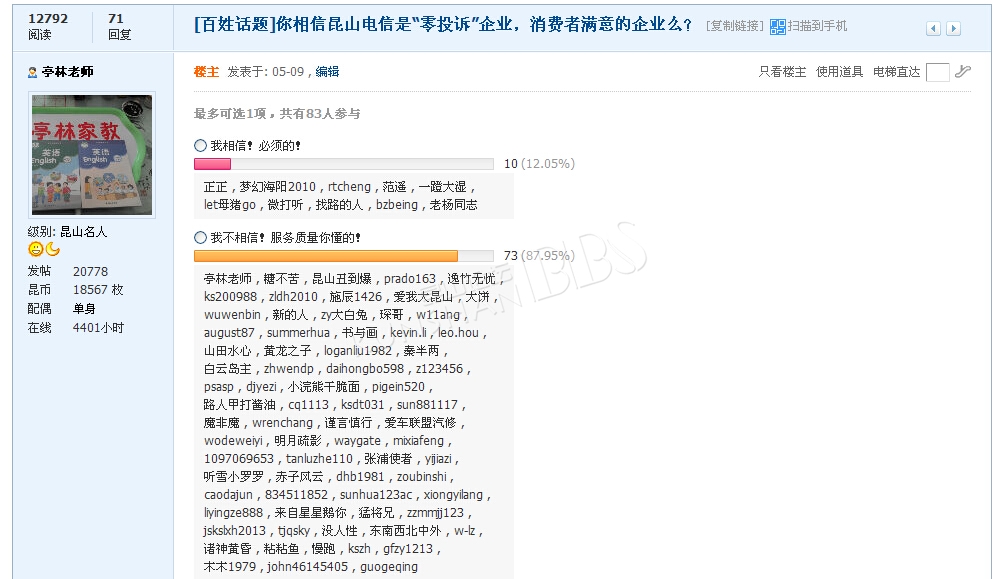The image size is (997, 579).
Task: Click 只看楼主 to filter posts
Action: [782, 72]
